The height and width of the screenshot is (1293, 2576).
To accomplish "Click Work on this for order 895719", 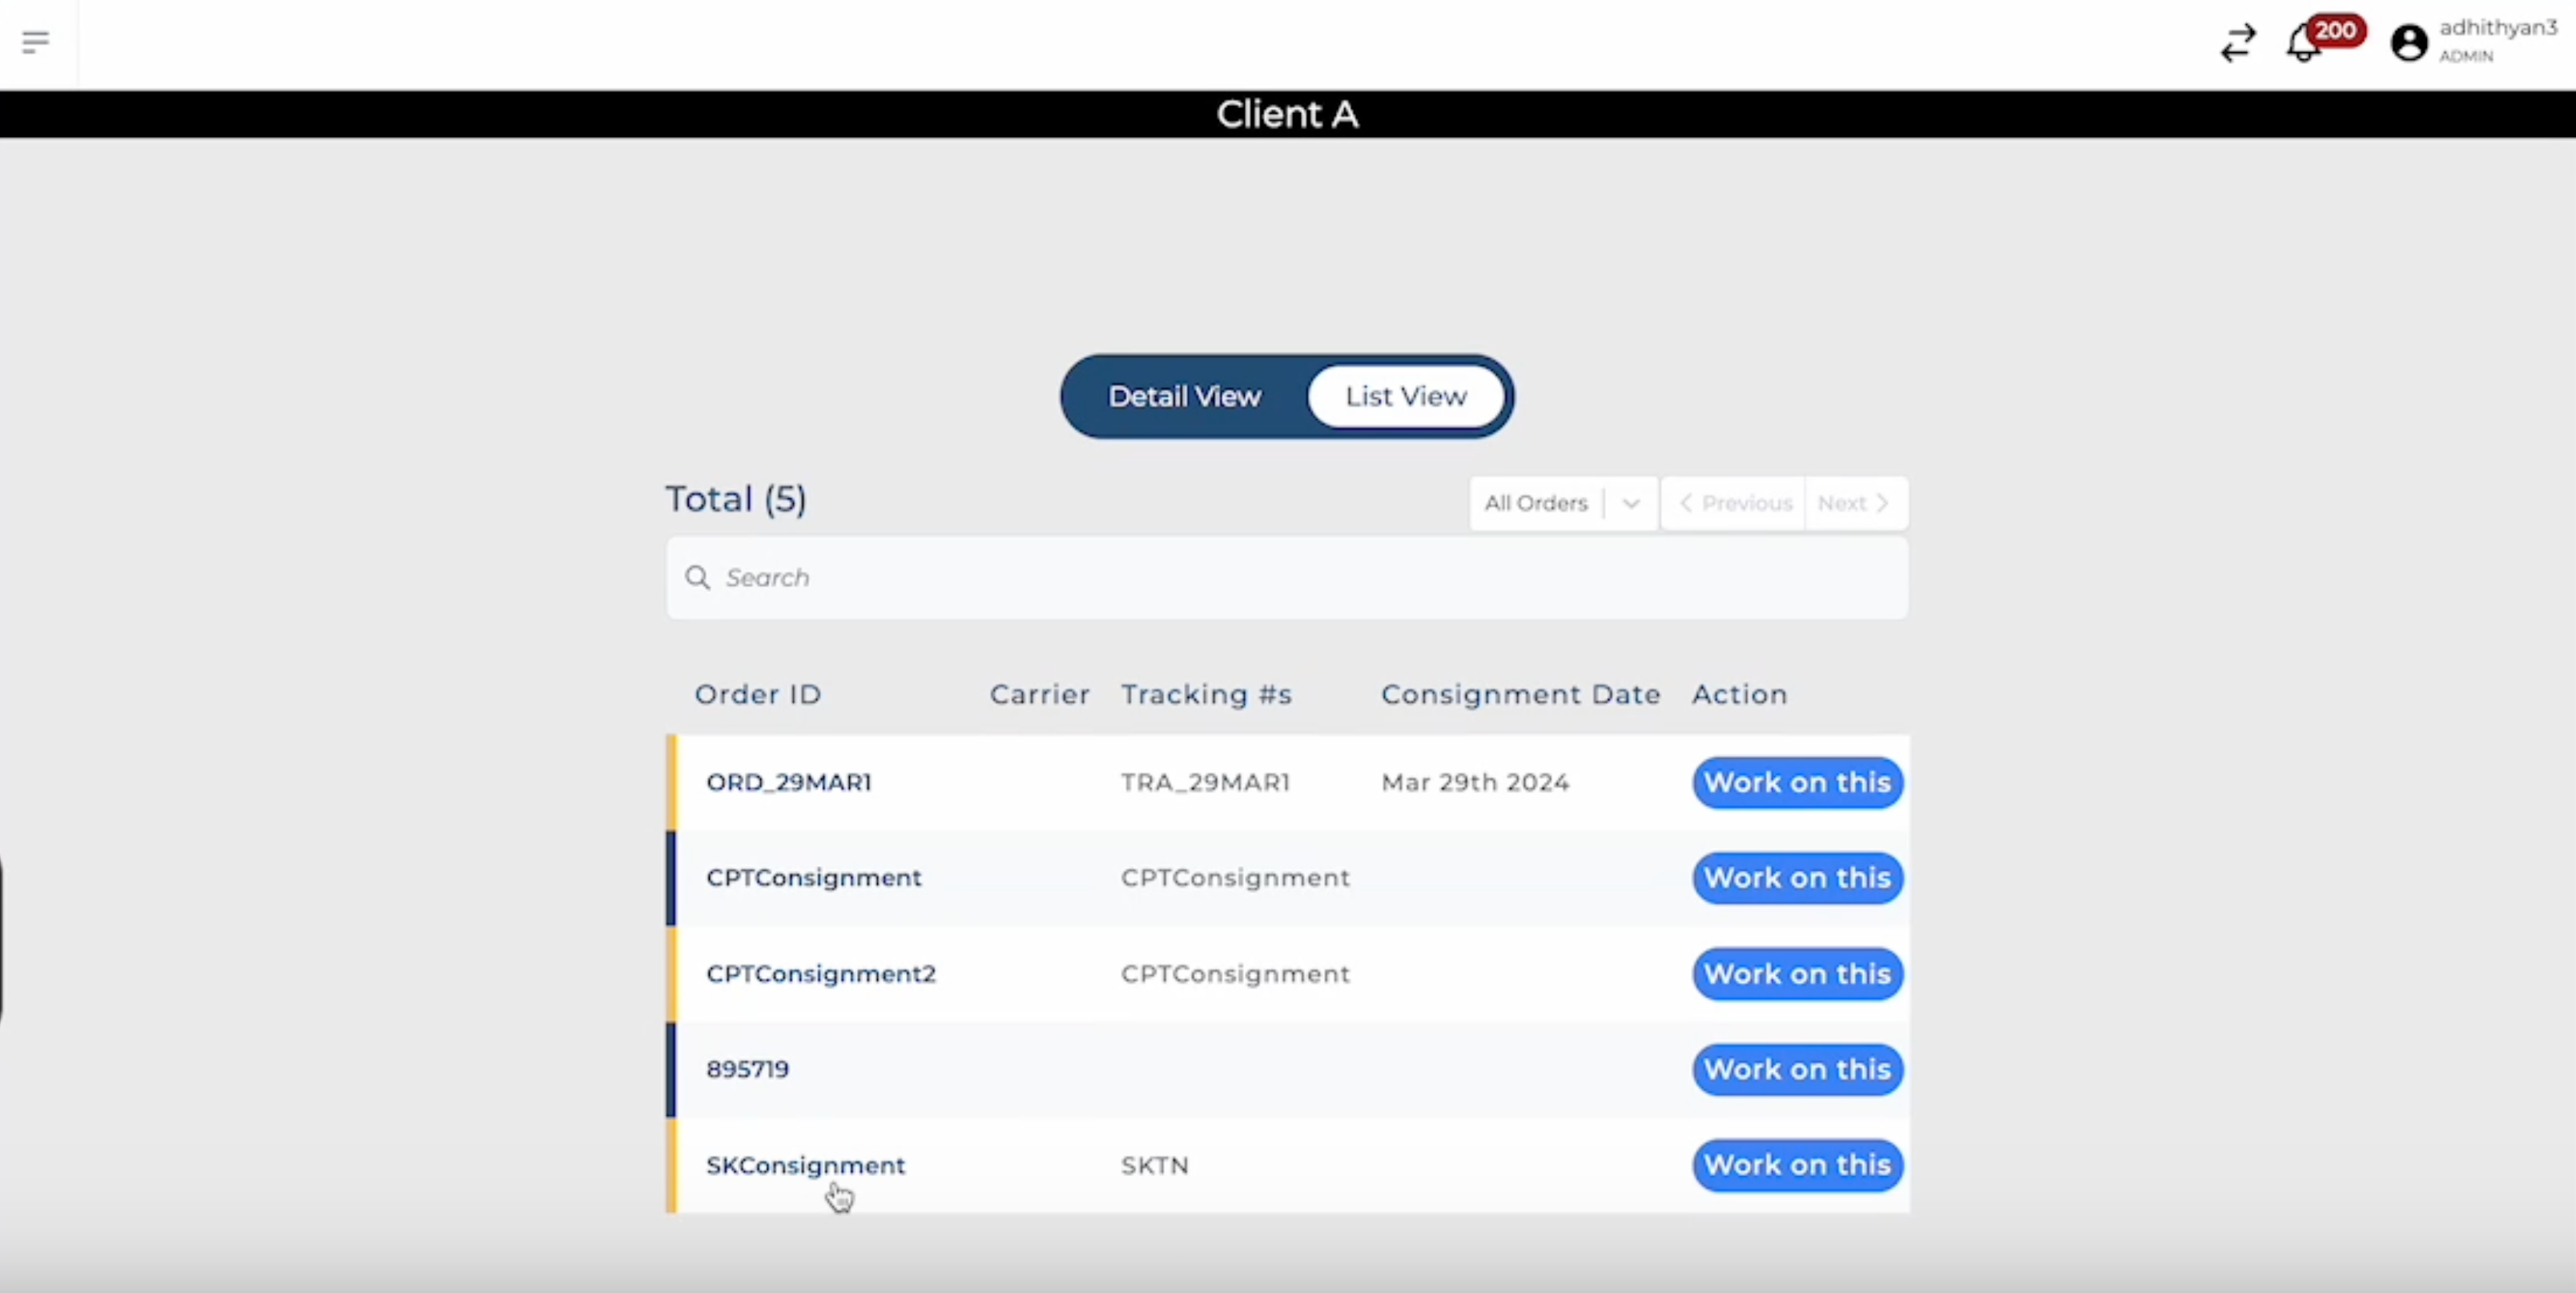I will click(x=1796, y=1069).
